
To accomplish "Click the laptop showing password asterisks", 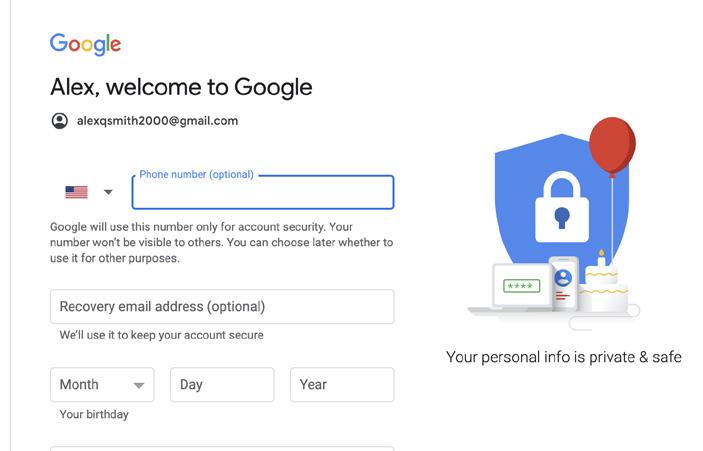I will (520, 288).
